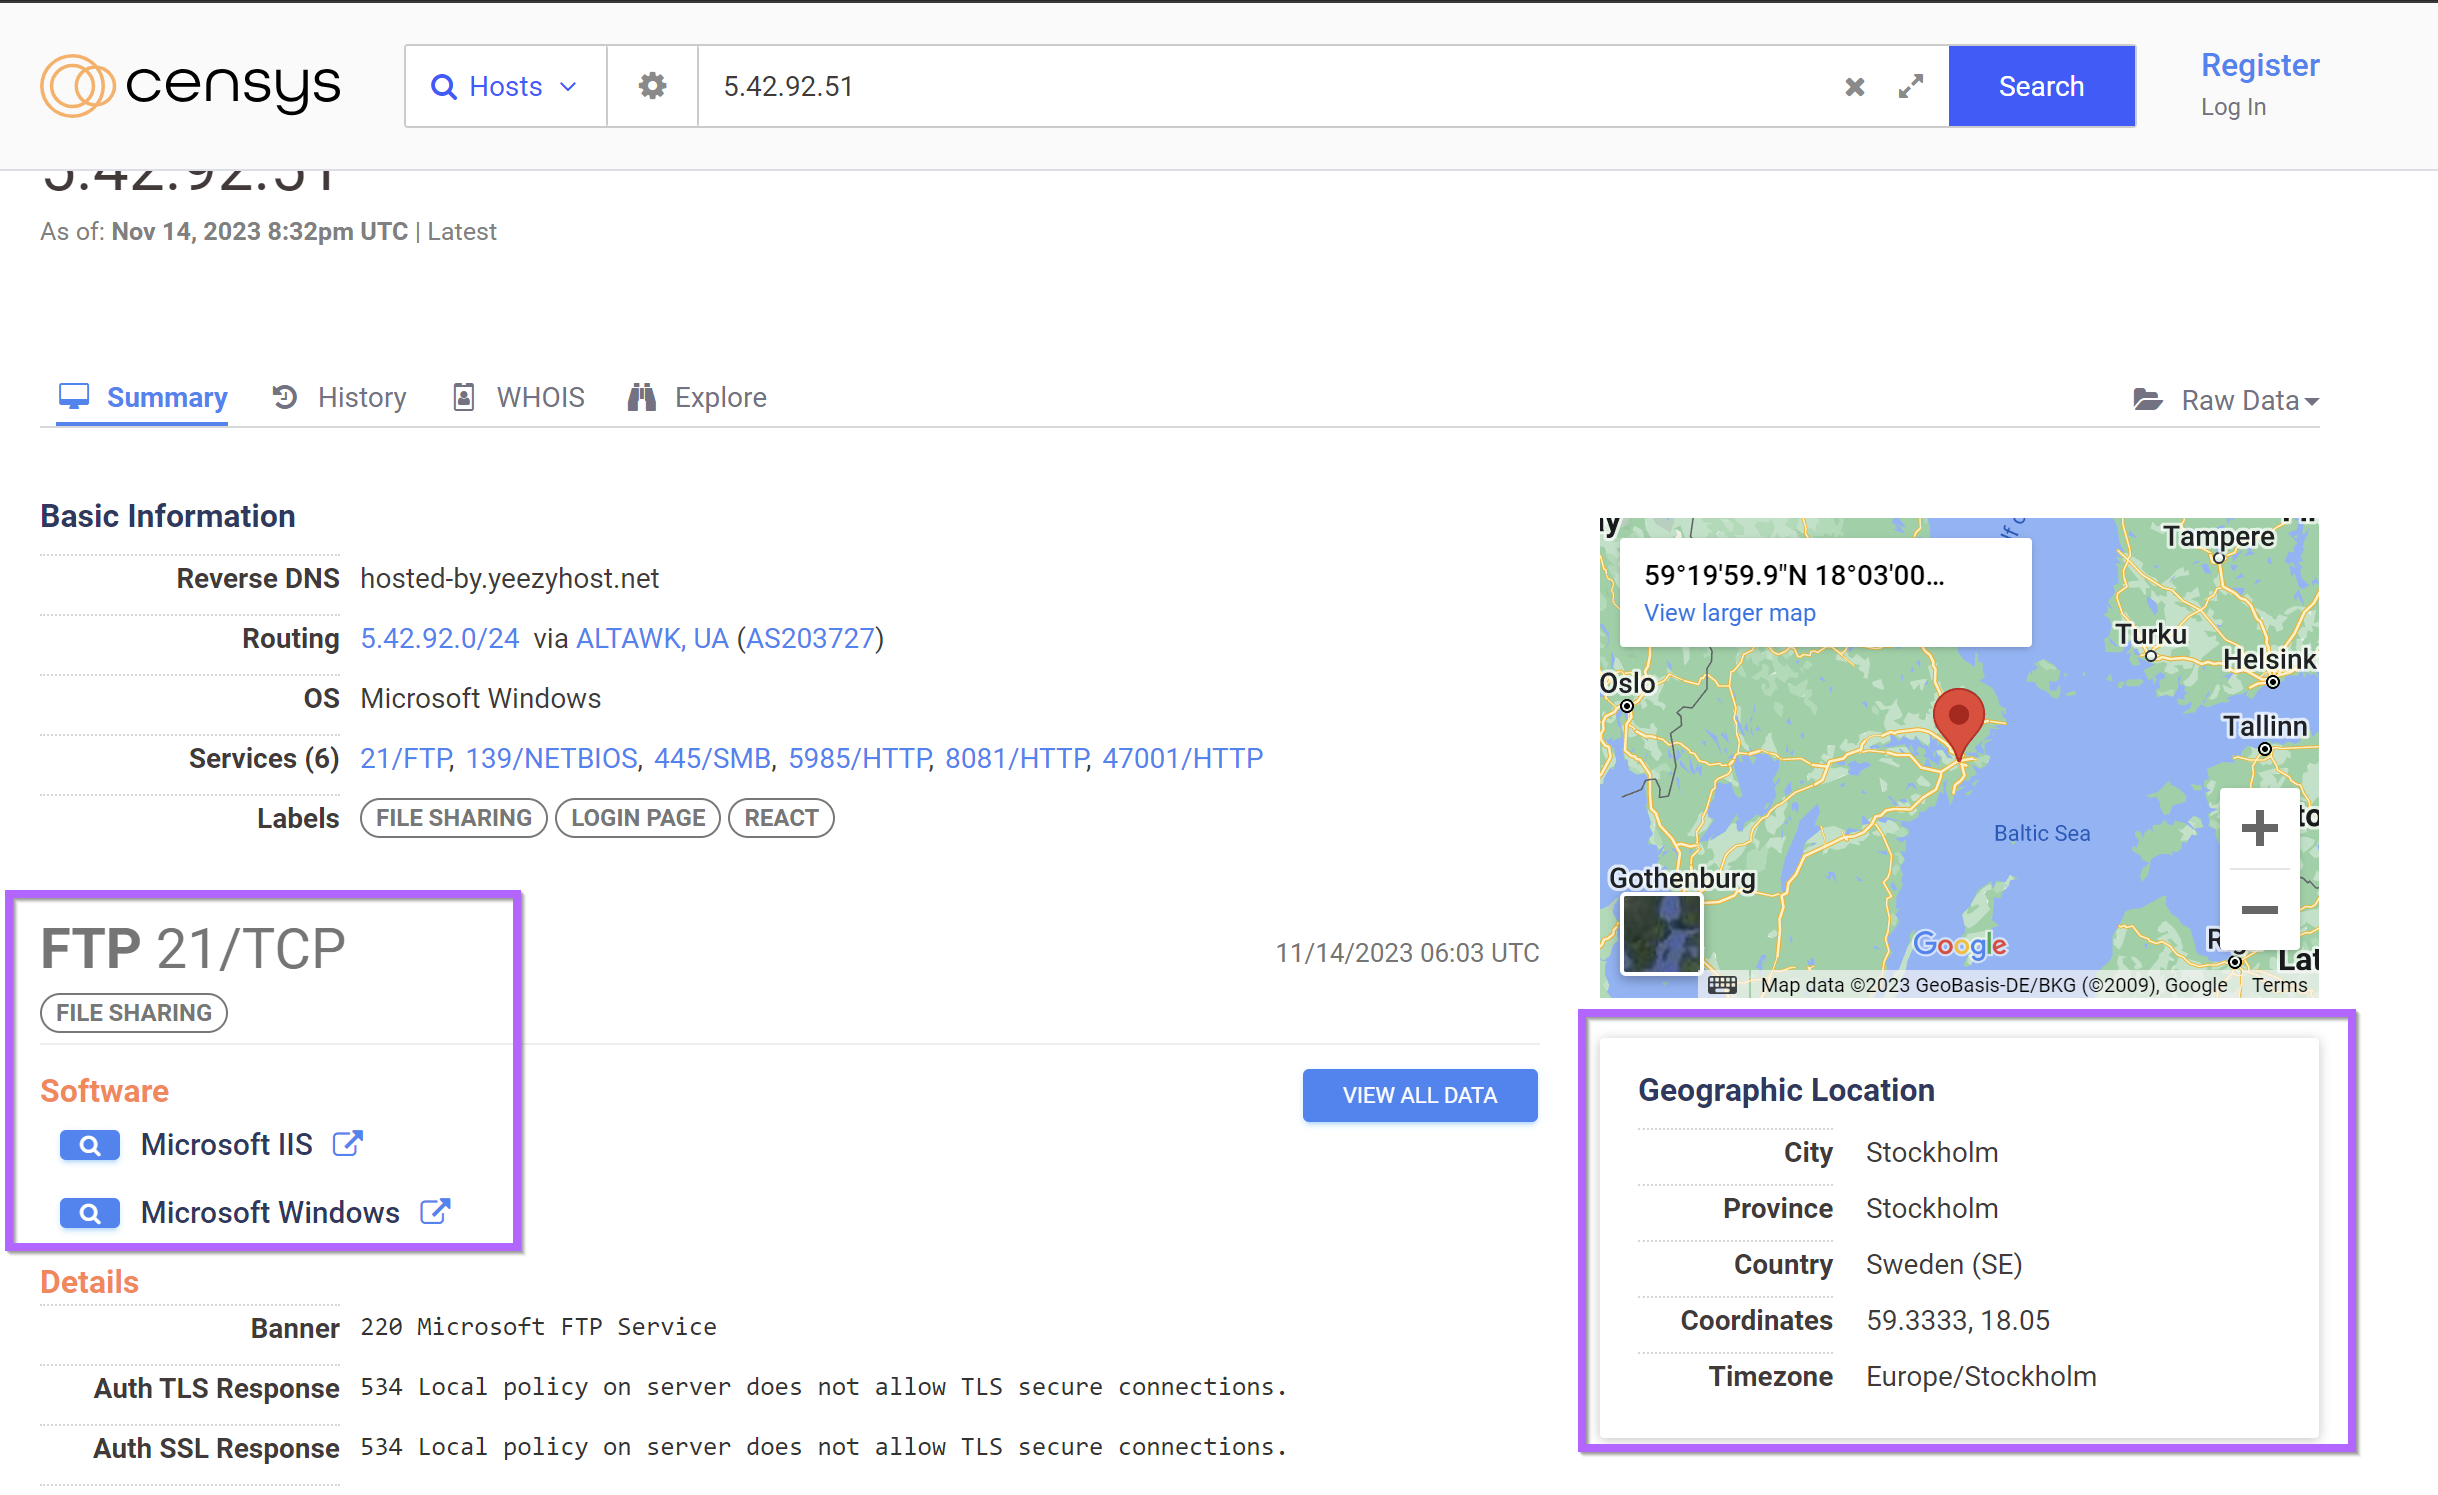
Task: Open Microsoft IIS external link icon
Action: click(x=347, y=1143)
